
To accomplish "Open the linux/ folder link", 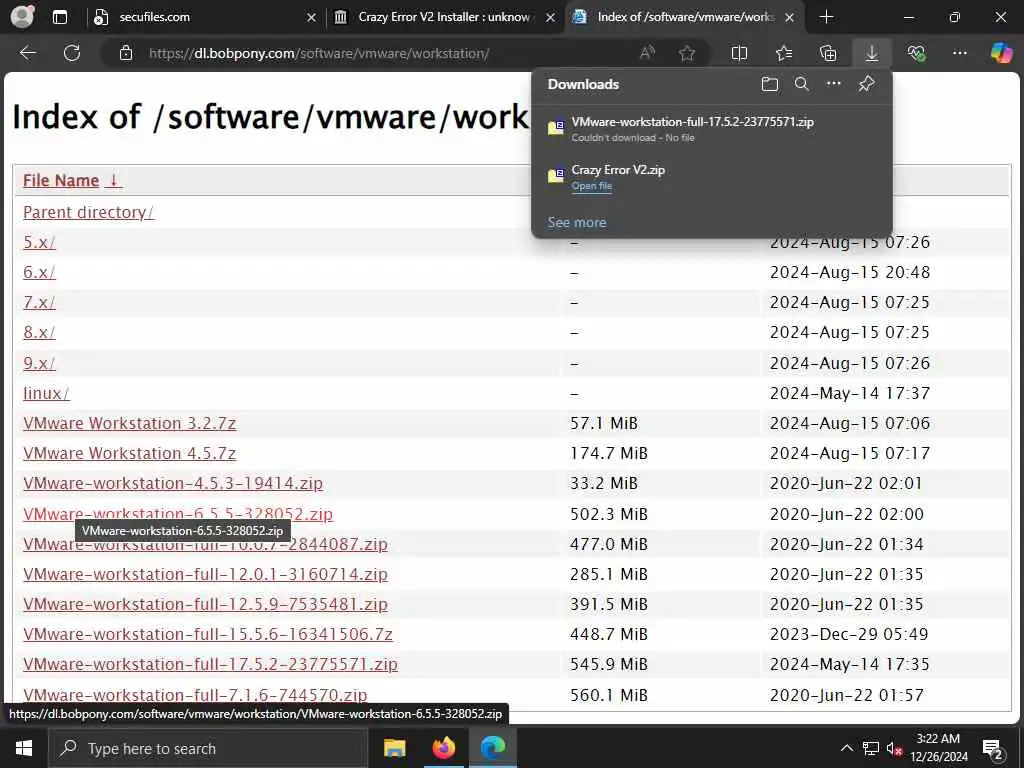I will tap(46, 393).
